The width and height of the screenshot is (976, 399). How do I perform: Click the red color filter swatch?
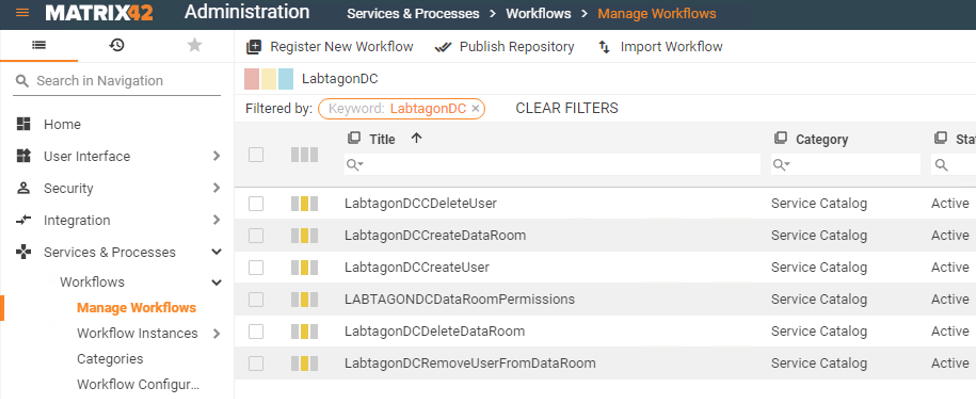251,79
